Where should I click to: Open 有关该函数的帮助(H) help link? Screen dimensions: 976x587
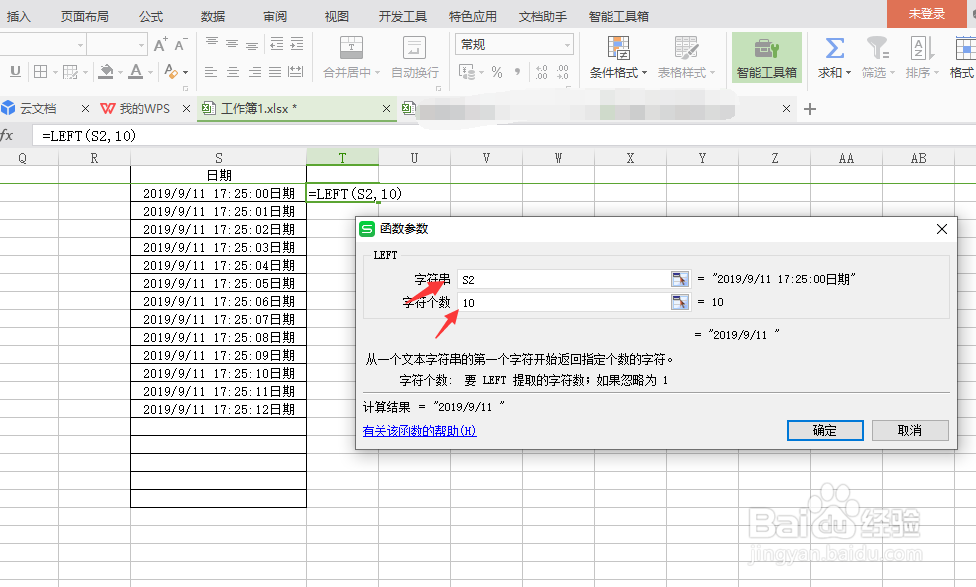[x=420, y=431]
